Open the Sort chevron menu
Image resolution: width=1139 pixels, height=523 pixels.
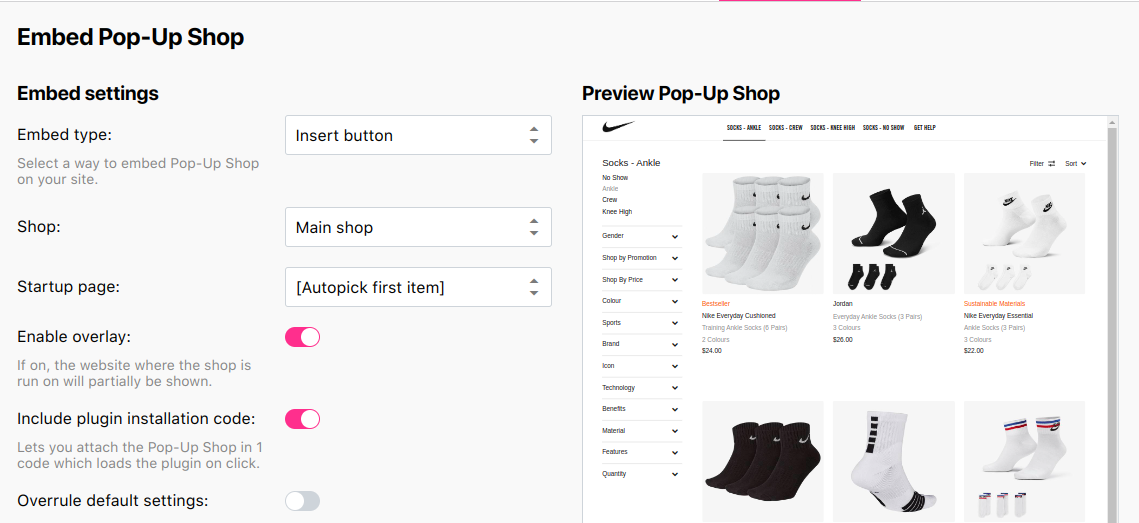(1084, 163)
